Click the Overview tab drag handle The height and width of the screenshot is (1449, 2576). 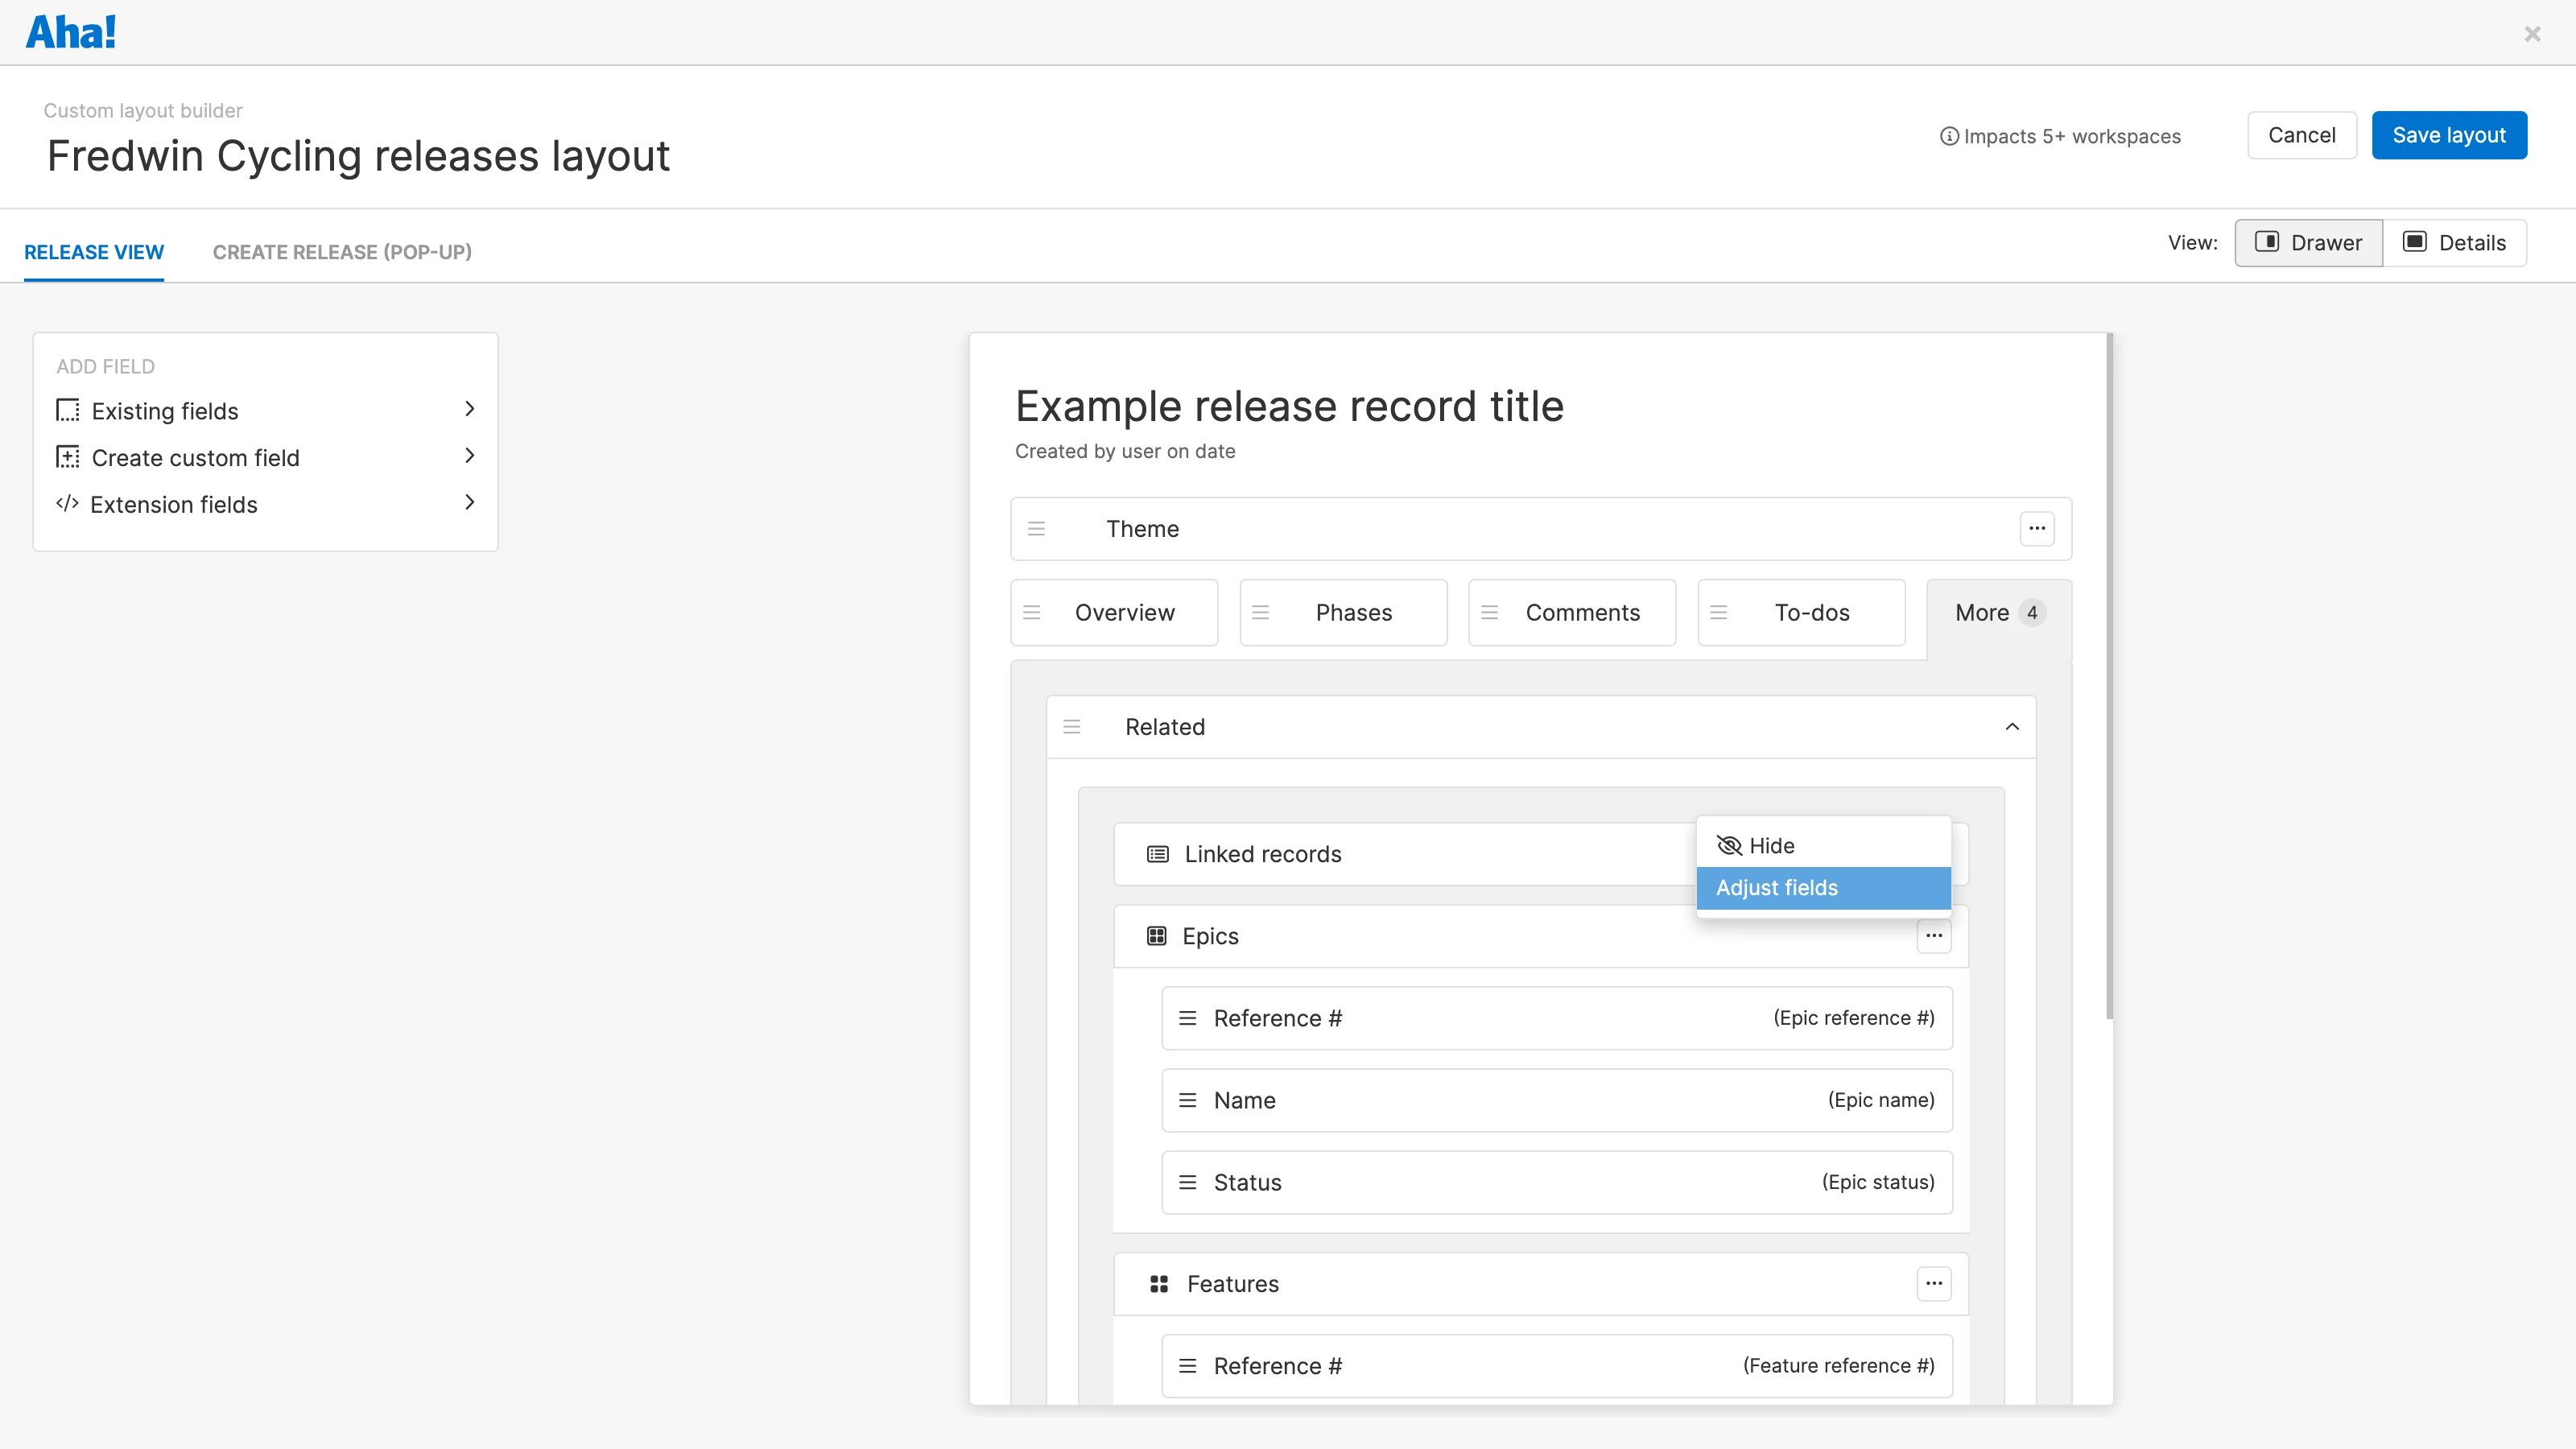(x=1032, y=612)
